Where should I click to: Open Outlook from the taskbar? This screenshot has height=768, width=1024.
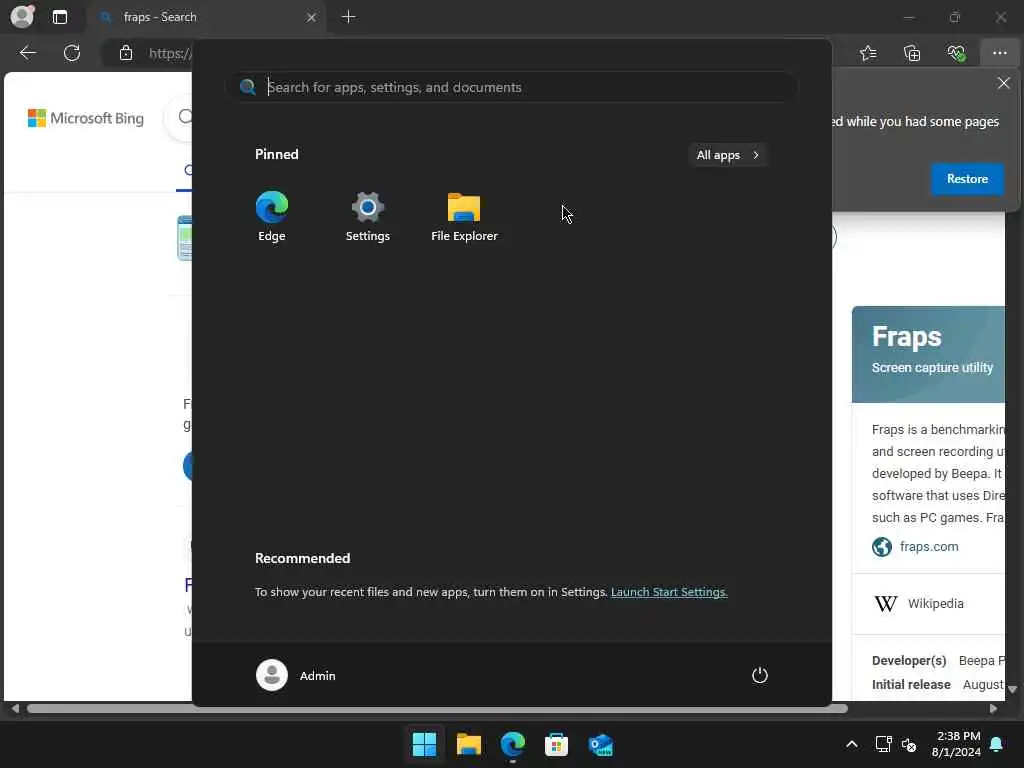point(600,744)
